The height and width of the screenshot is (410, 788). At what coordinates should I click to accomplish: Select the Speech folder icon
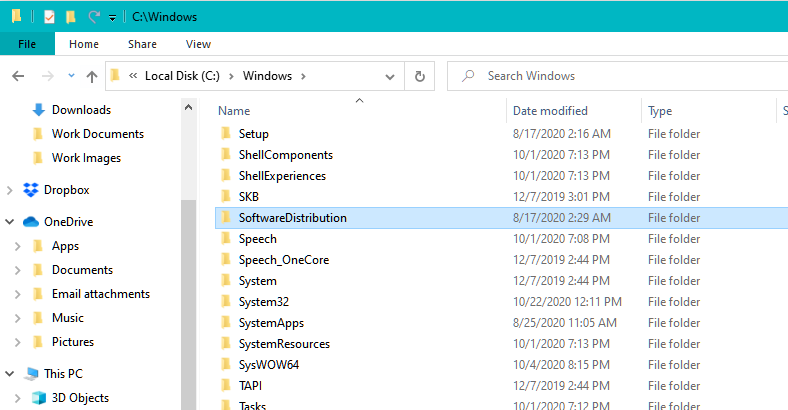pyautogui.click(x=226, y=239)
